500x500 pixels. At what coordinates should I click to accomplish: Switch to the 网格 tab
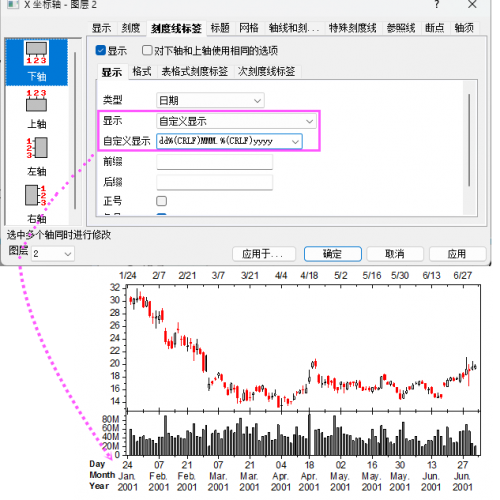[x=249, y=28]
